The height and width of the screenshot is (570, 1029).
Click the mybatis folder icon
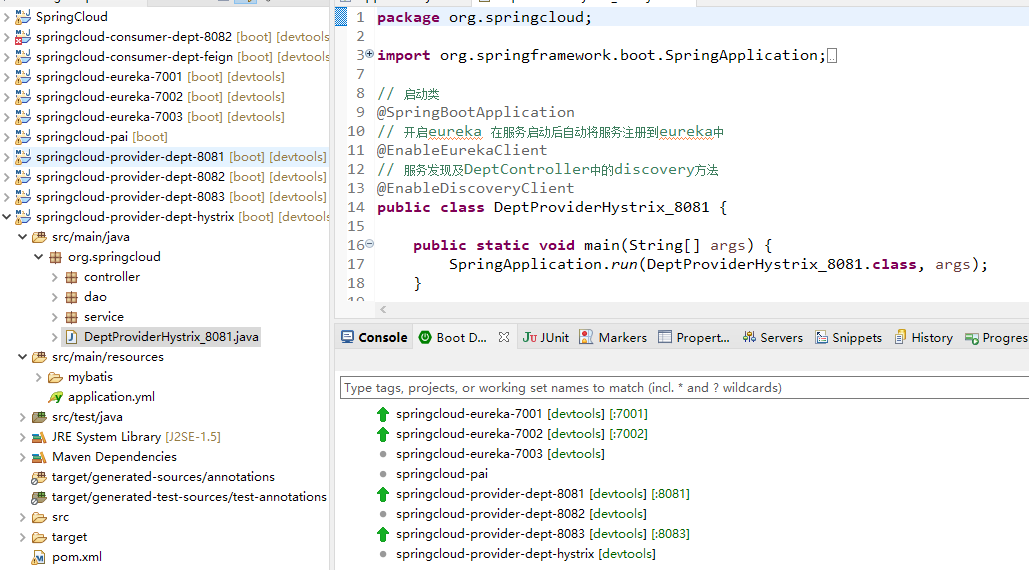coord(56,377)
